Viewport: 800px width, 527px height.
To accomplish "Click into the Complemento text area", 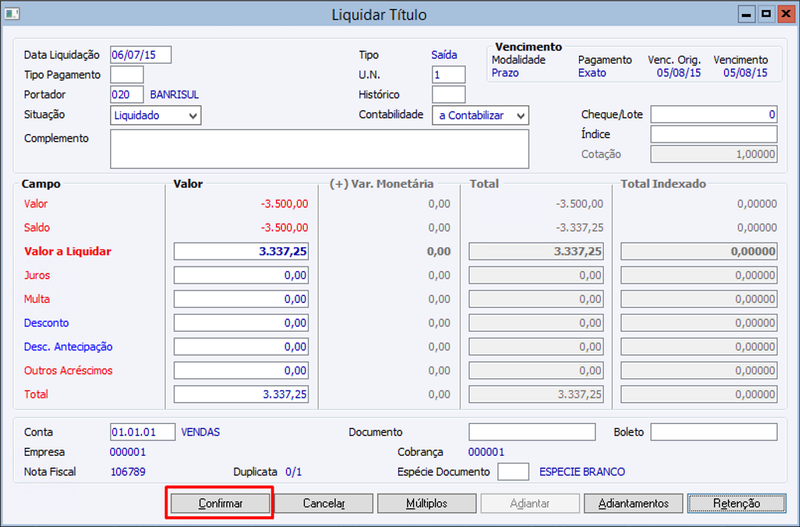I will 319,148.
